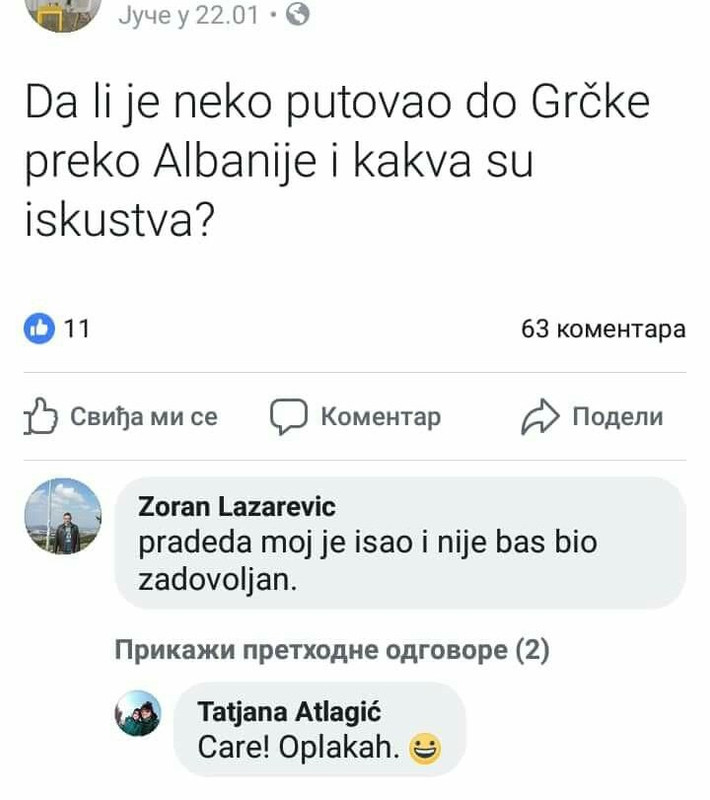
Task: Click the grinning emoji in Tatjana's reply
Action: coord(425,748)
